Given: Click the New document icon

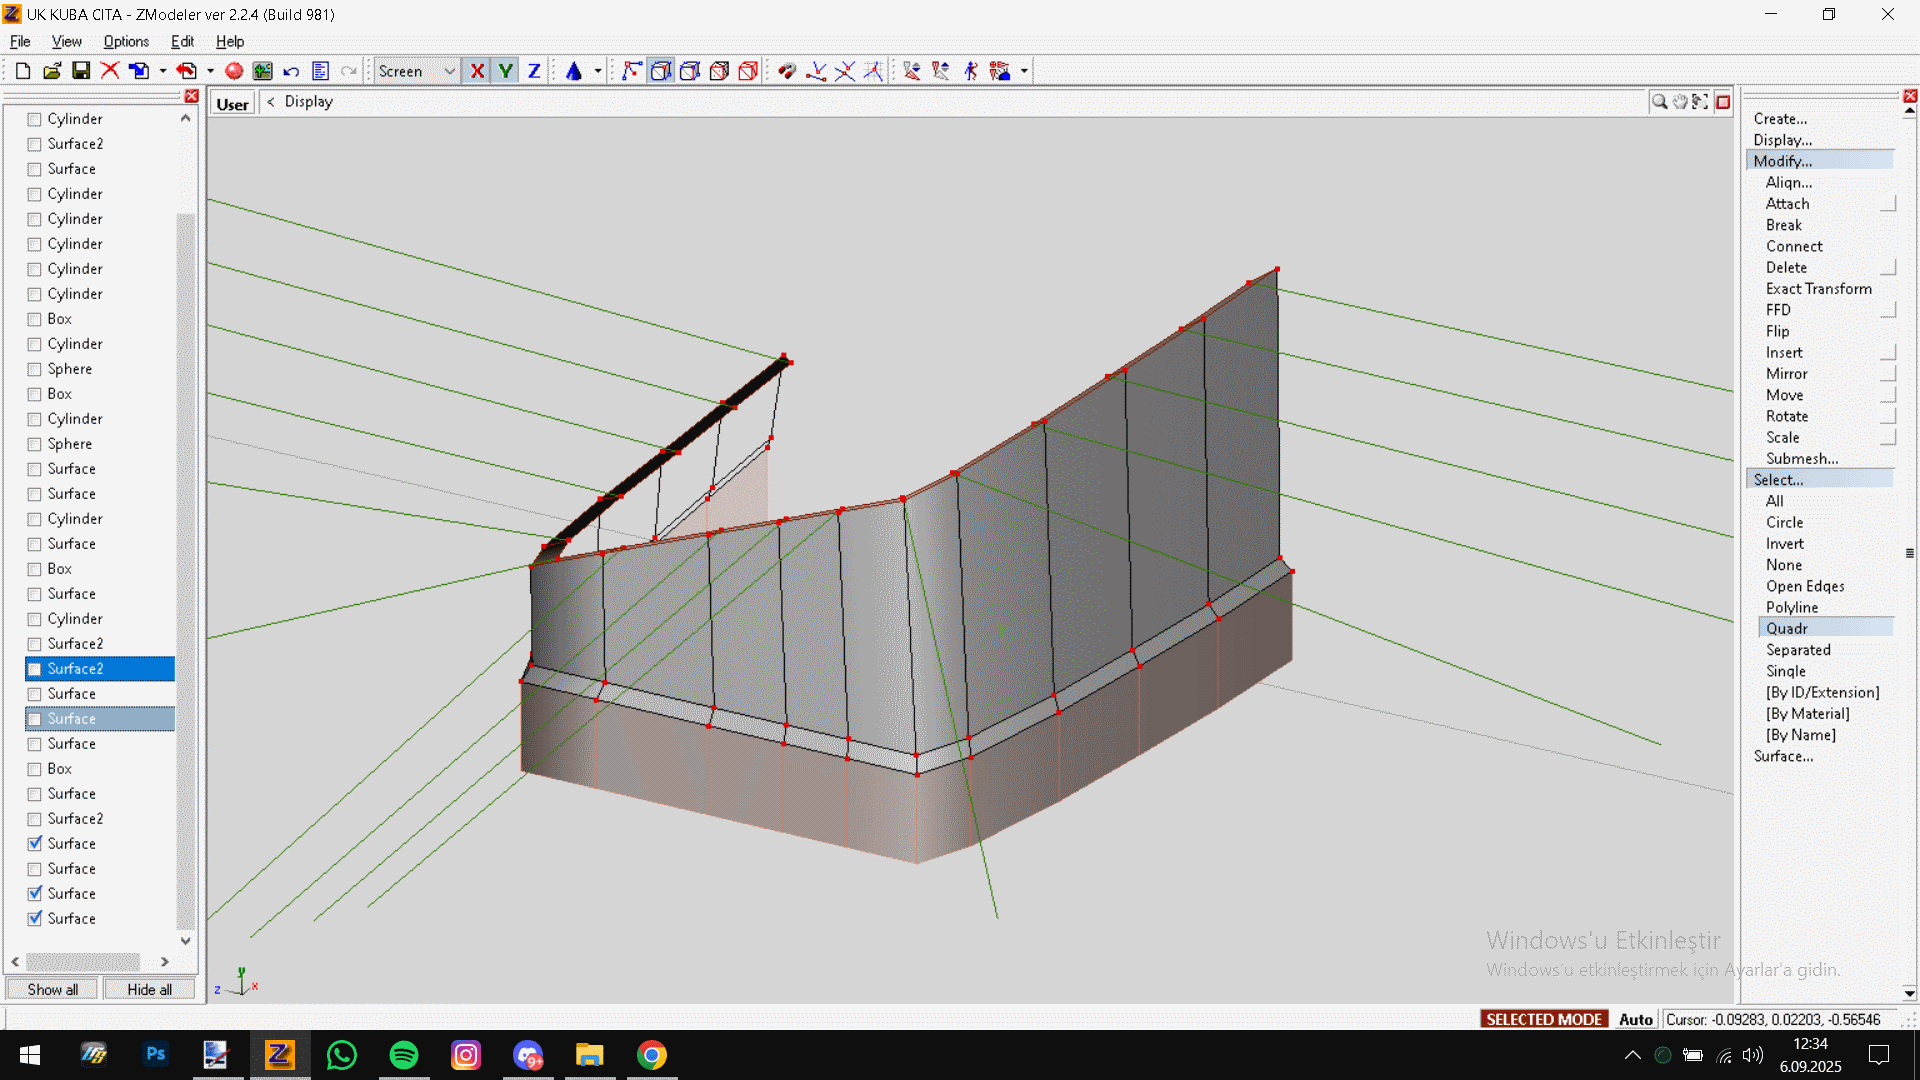Looking at the screenshot, I should (x=23, y=71).
